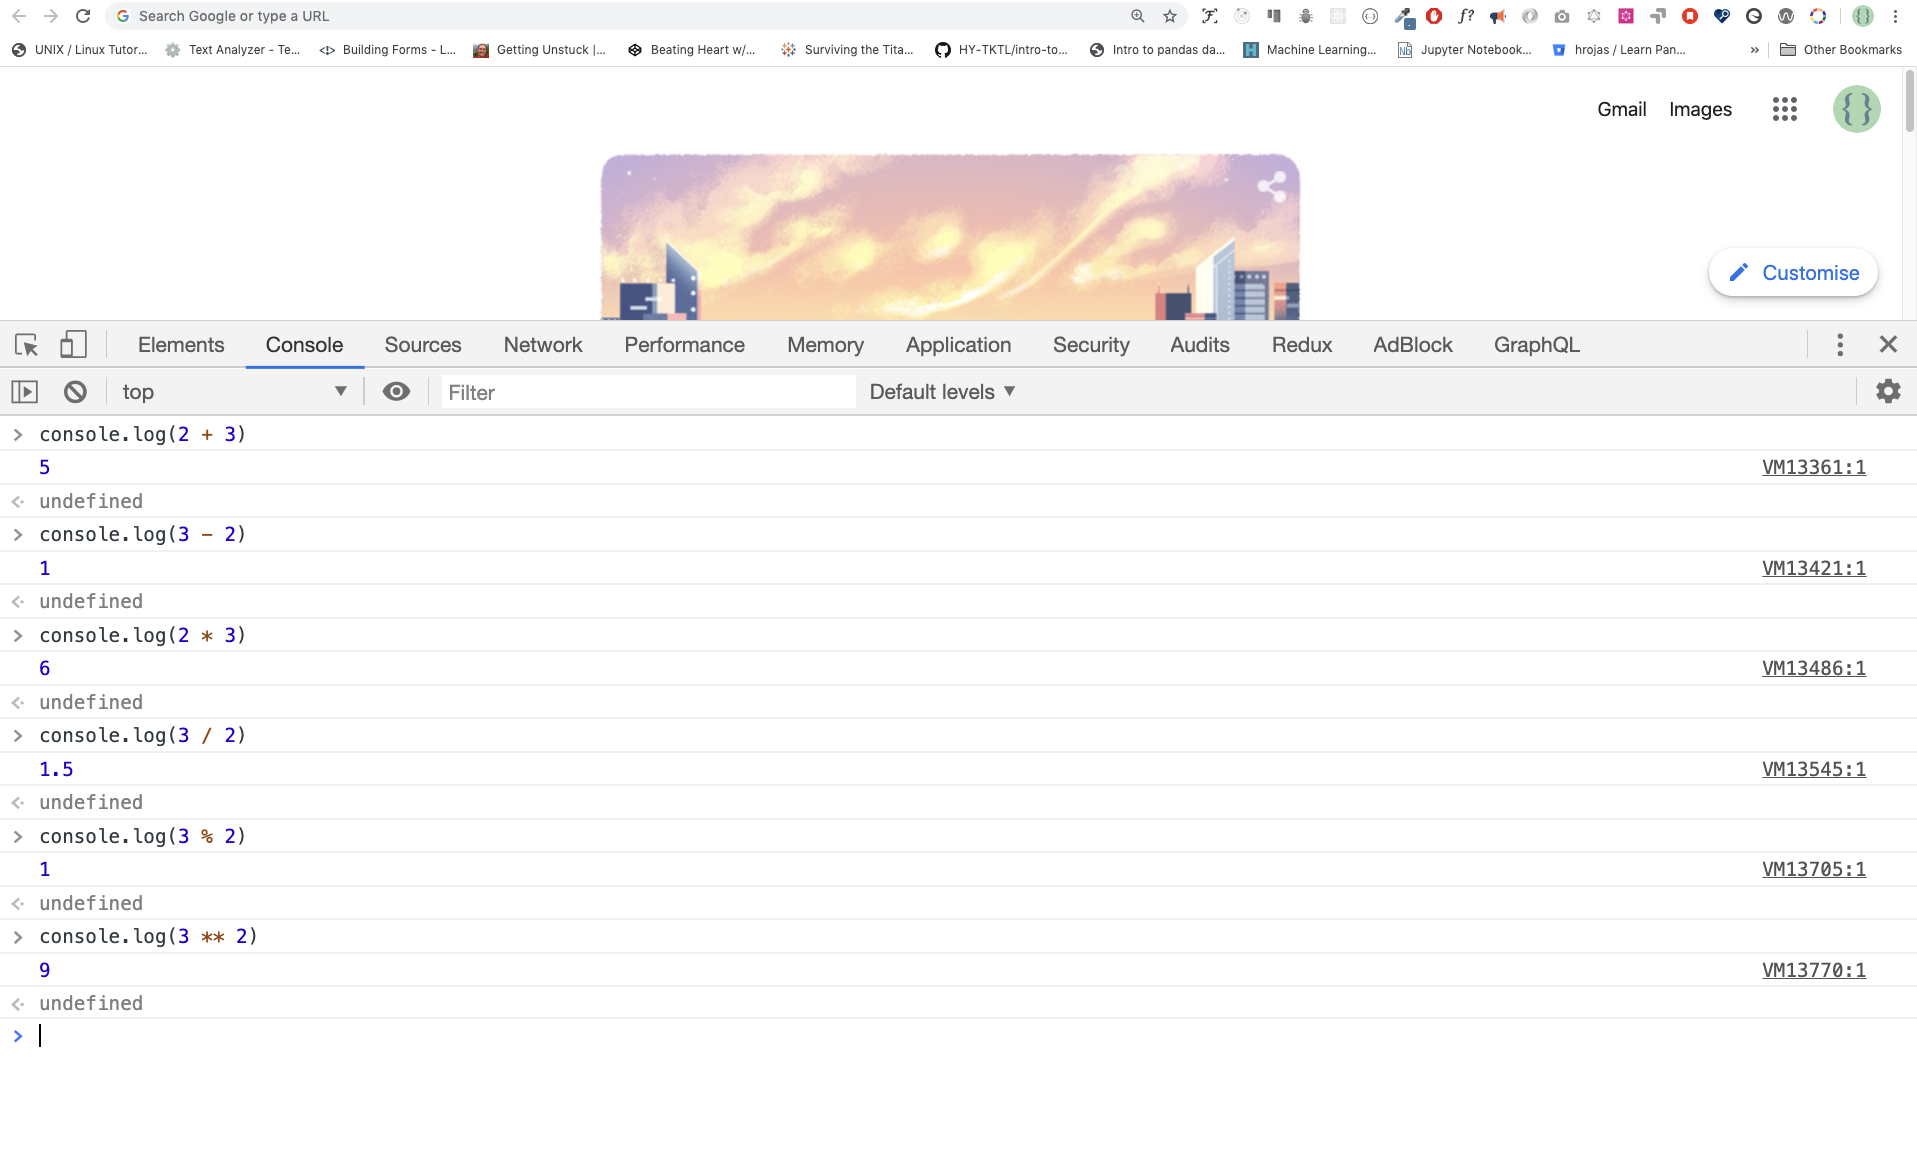Open the create live expression eye icon

(x=397, y=391)
